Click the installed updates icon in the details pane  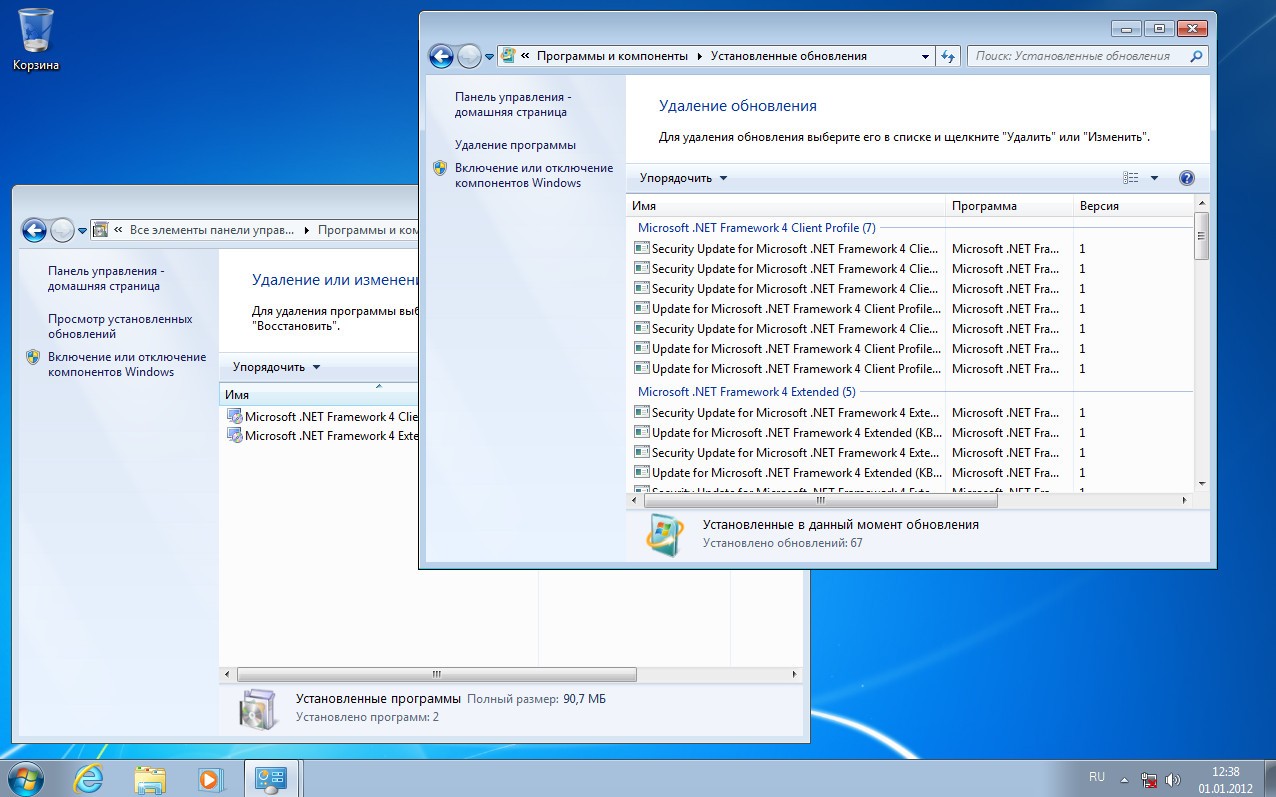tap(666, 535)
